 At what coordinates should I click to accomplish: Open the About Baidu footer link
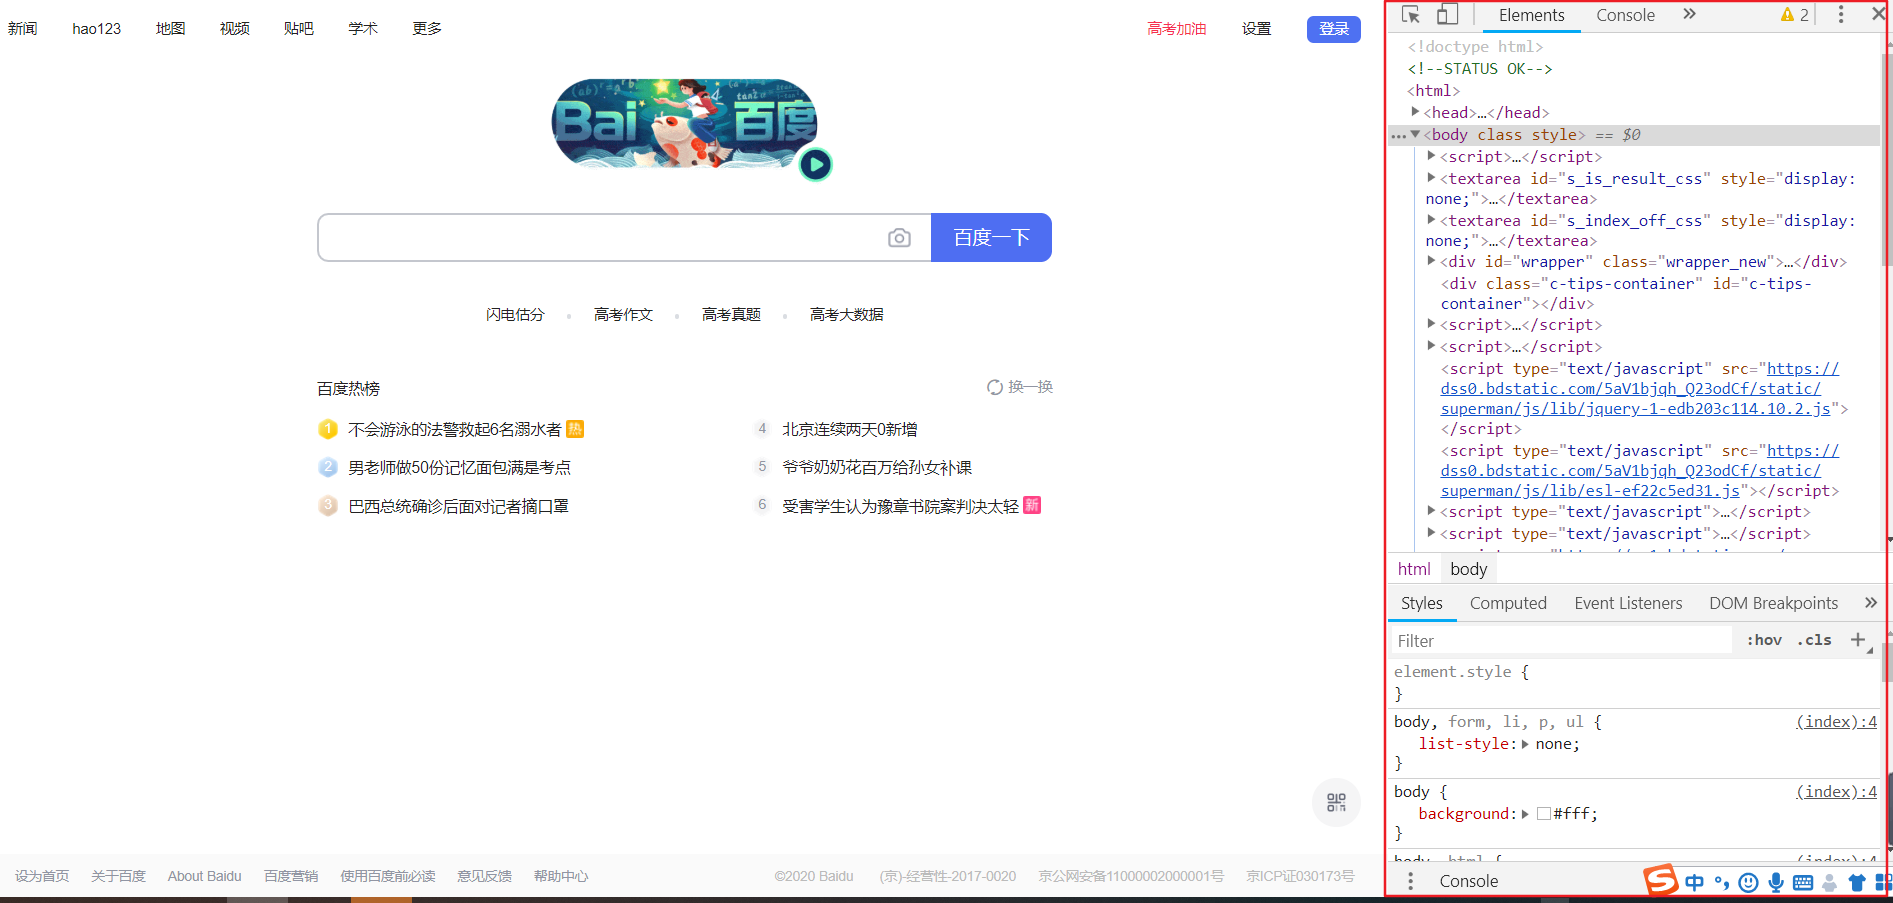pyautogui.click(x=204, y=876)
